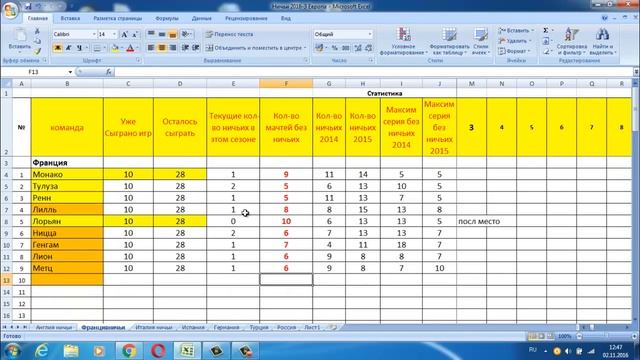Open Условное форматирование menu
This screenshot has width=640, height=360.
point(403,41)
